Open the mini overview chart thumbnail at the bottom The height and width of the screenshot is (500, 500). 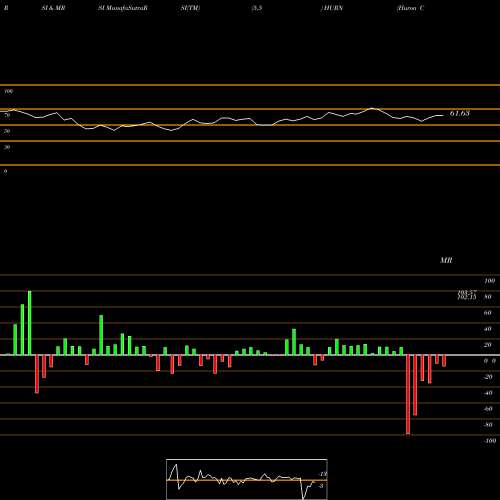pyautogui.click(x=247, y=479)
